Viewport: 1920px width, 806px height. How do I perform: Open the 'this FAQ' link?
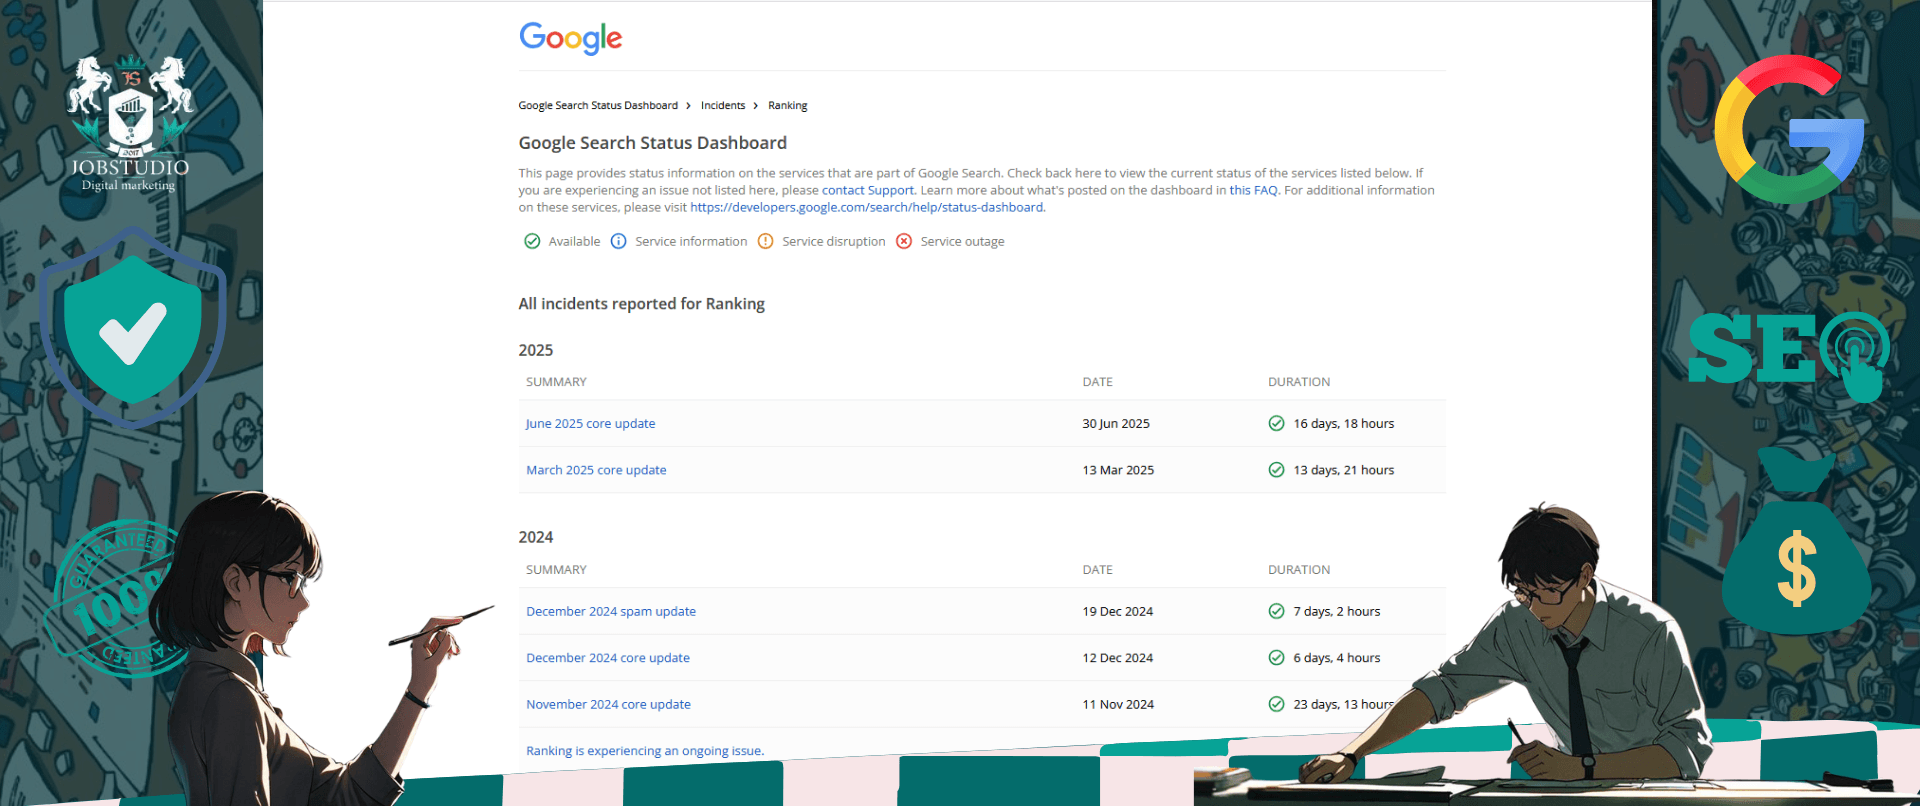pyautogui.click(x=1253, y=191)
